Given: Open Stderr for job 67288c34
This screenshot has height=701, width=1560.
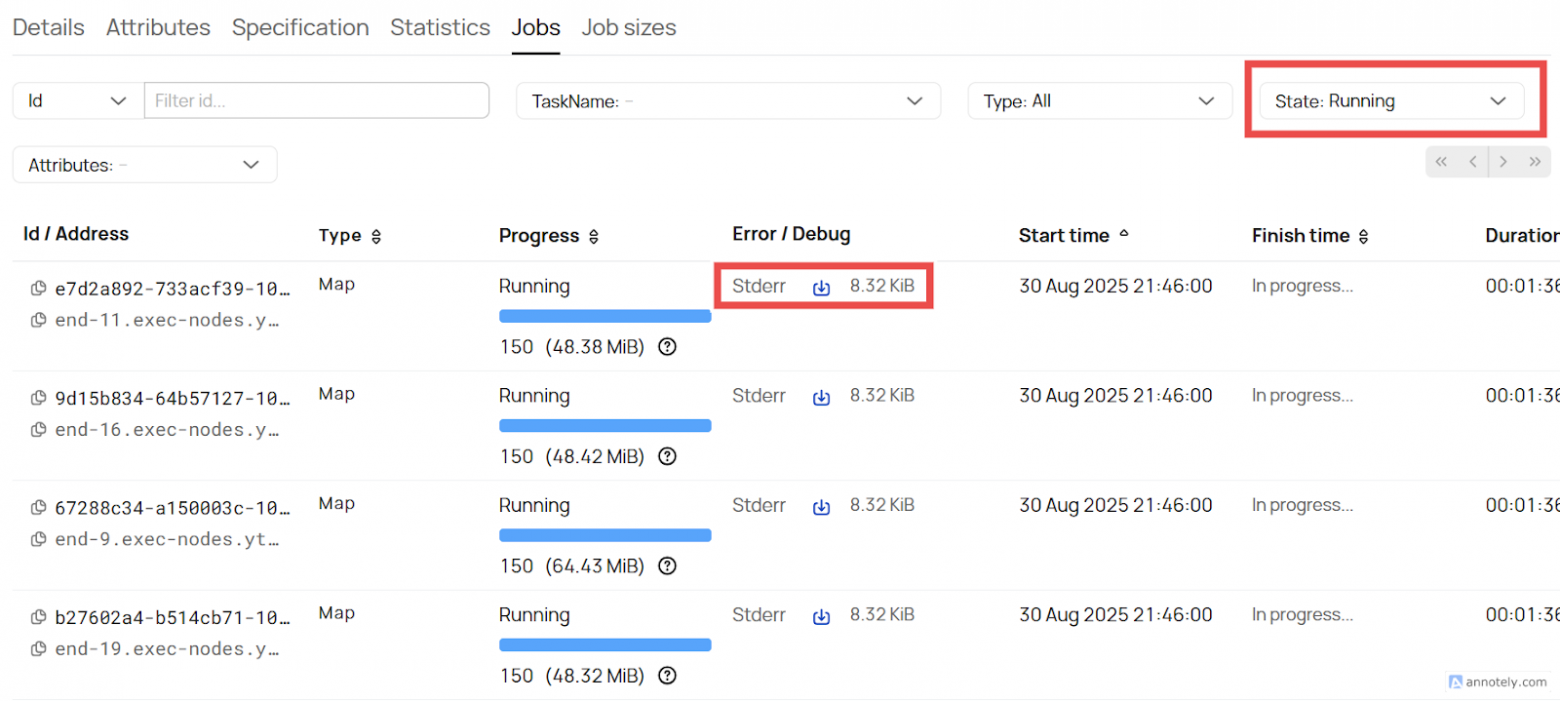Looking at the screenshot, I should point(759,506).
